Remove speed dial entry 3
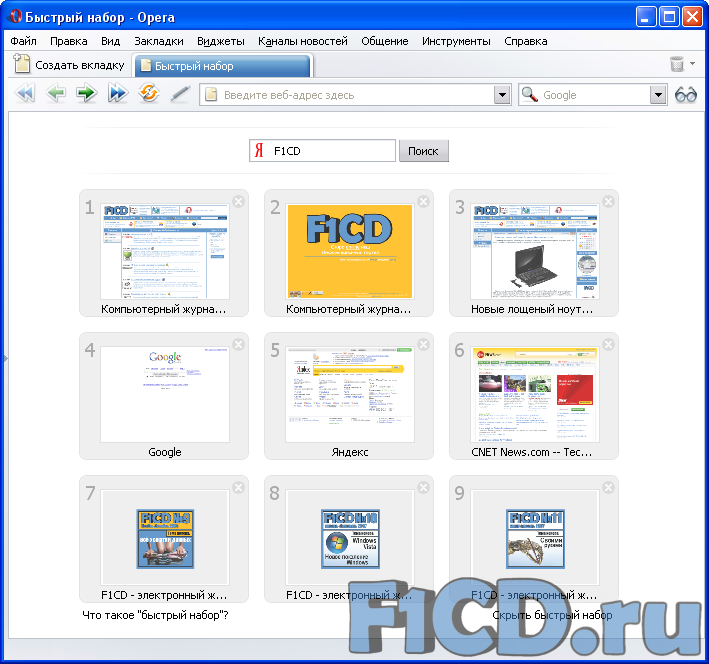Screen dimensions: 709x664 609,201
